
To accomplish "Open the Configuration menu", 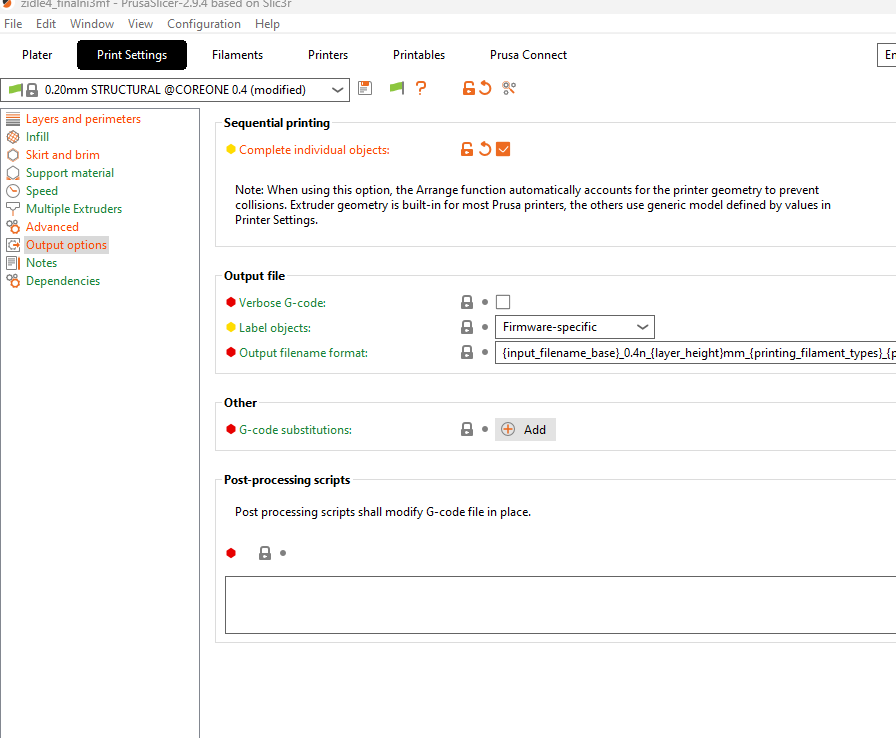I will coord(203,23).
